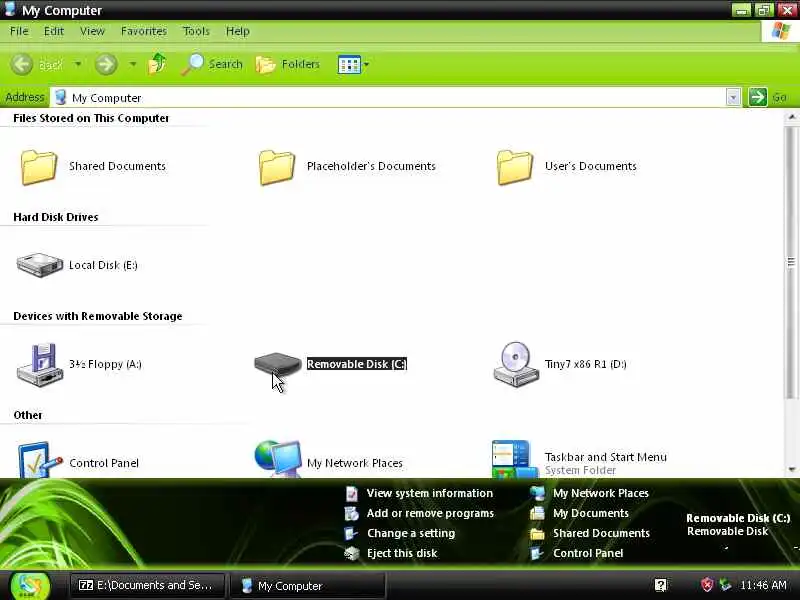Click the Up folder icon
800x600 pixels.
[x=157, y=64]
